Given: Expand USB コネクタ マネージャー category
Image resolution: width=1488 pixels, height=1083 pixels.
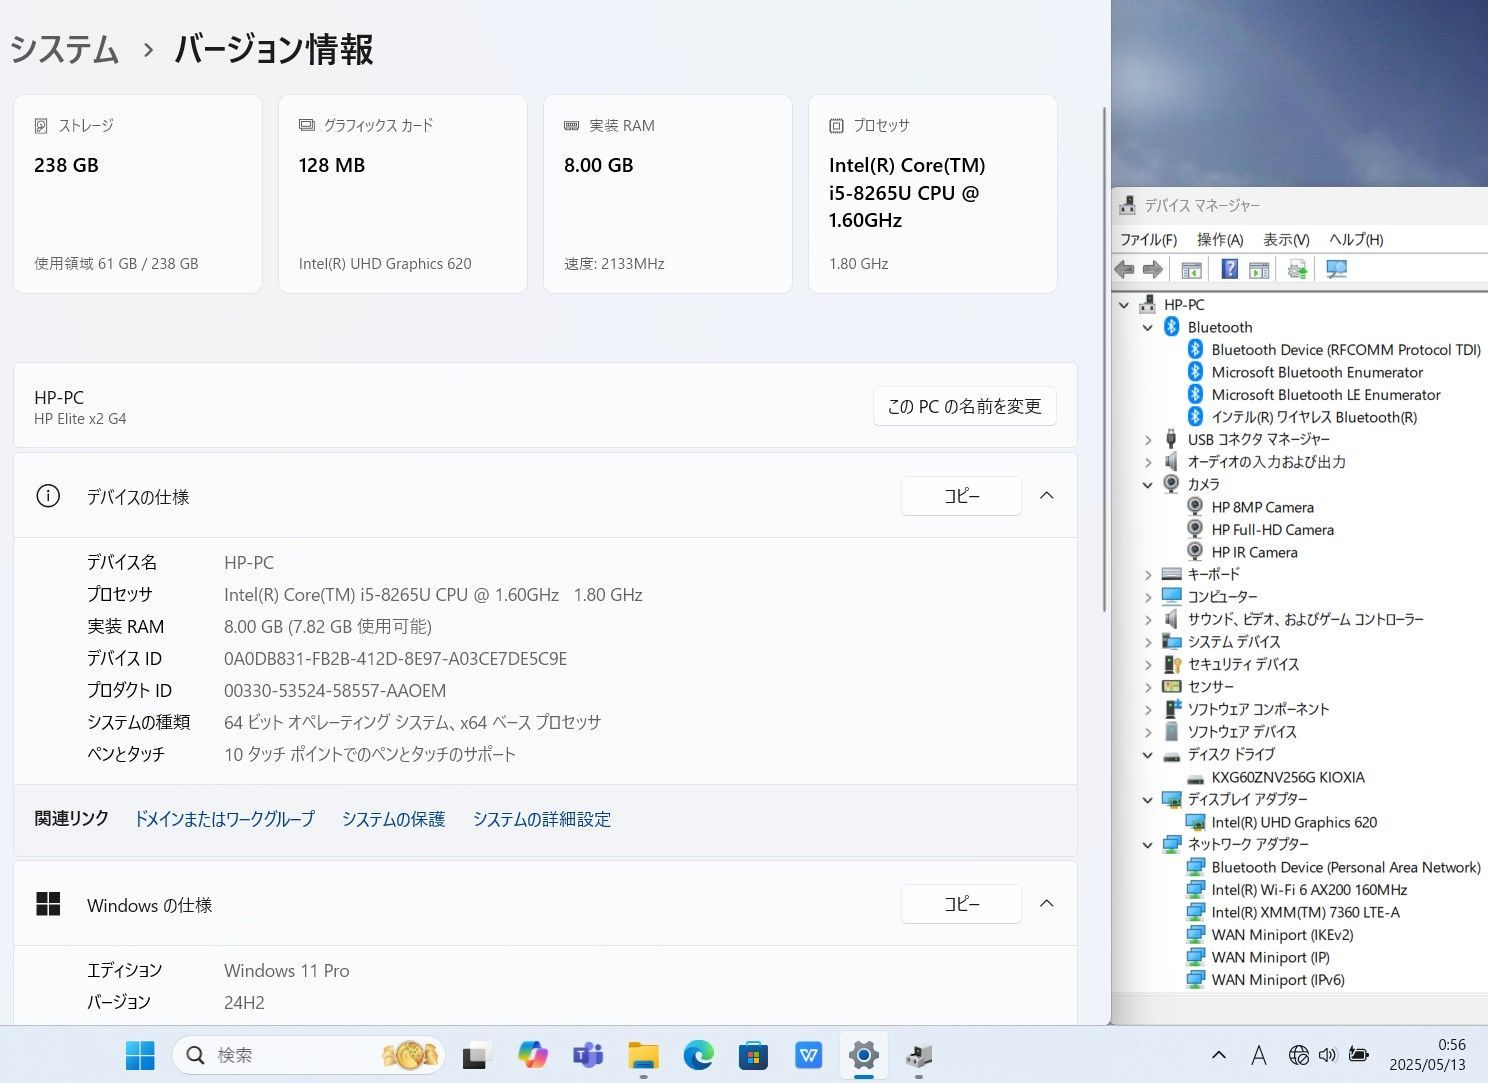Looking at the screenshot, I should 1148,439.
